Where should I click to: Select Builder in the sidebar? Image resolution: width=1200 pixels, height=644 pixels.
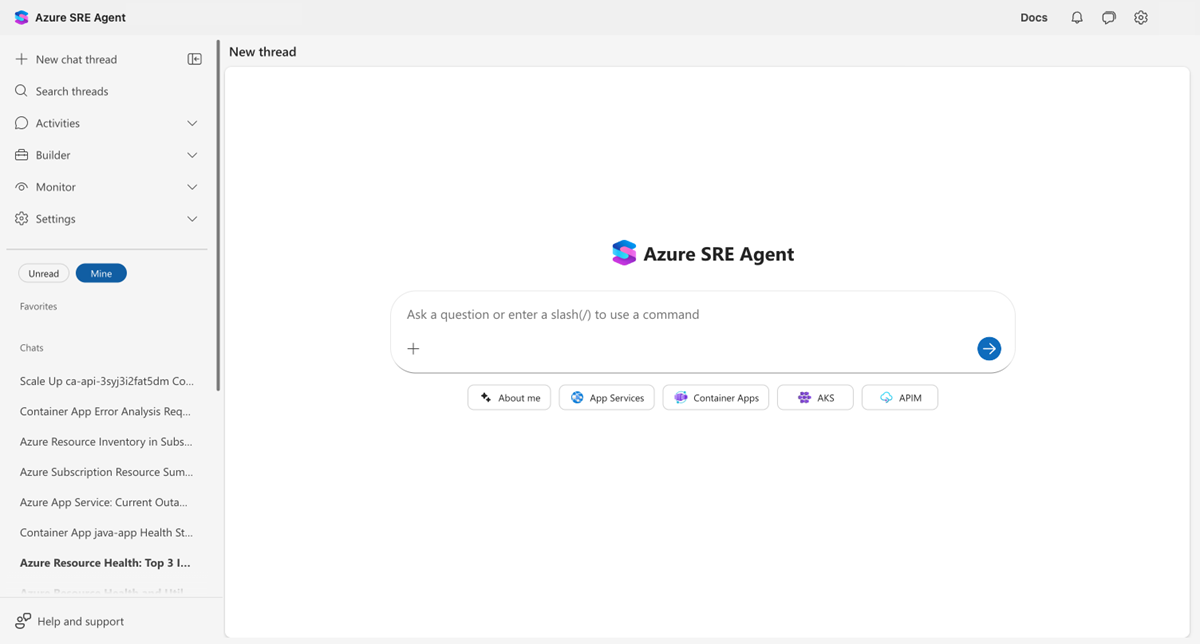click(x=53, y=155)
